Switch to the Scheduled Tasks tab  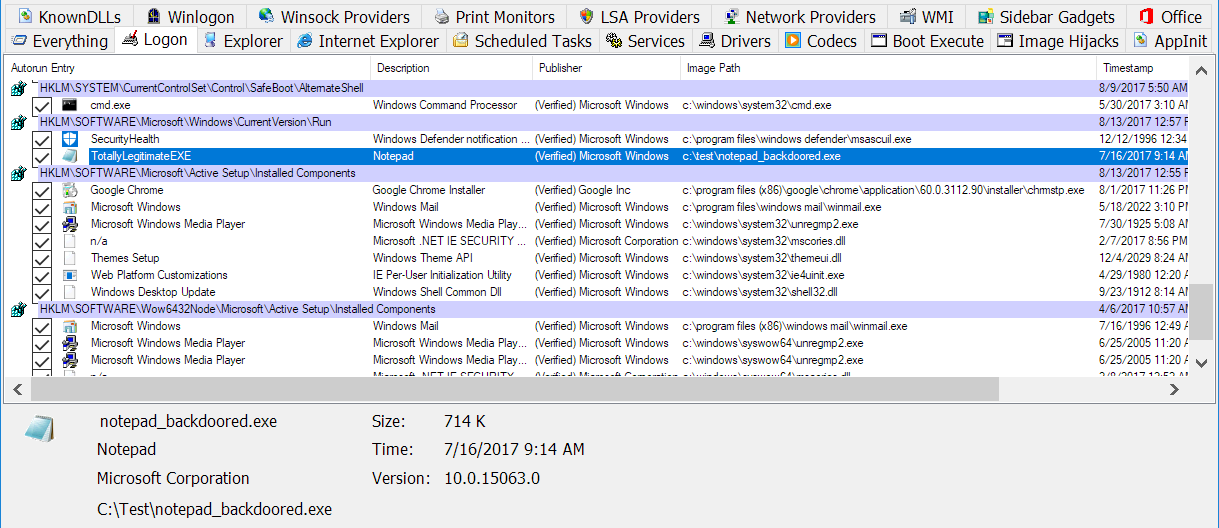pos(522,41)
